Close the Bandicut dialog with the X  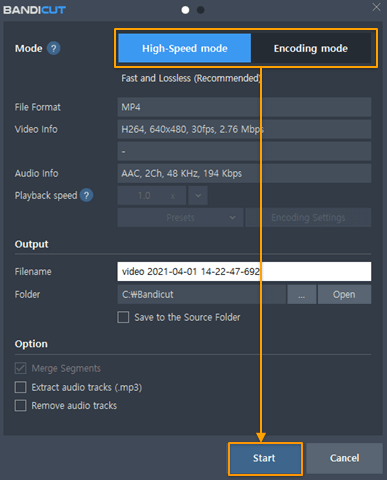coord(376,7)
